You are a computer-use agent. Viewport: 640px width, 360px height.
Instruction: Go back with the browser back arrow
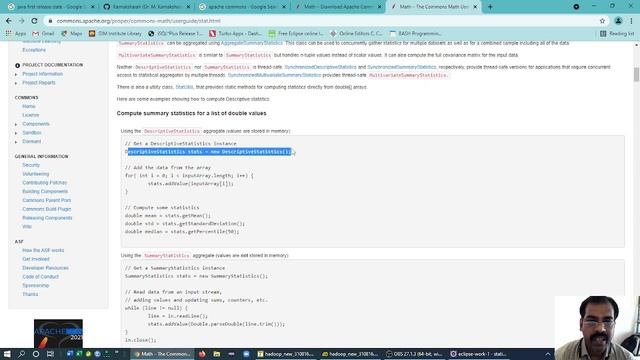tap(9, 21)
